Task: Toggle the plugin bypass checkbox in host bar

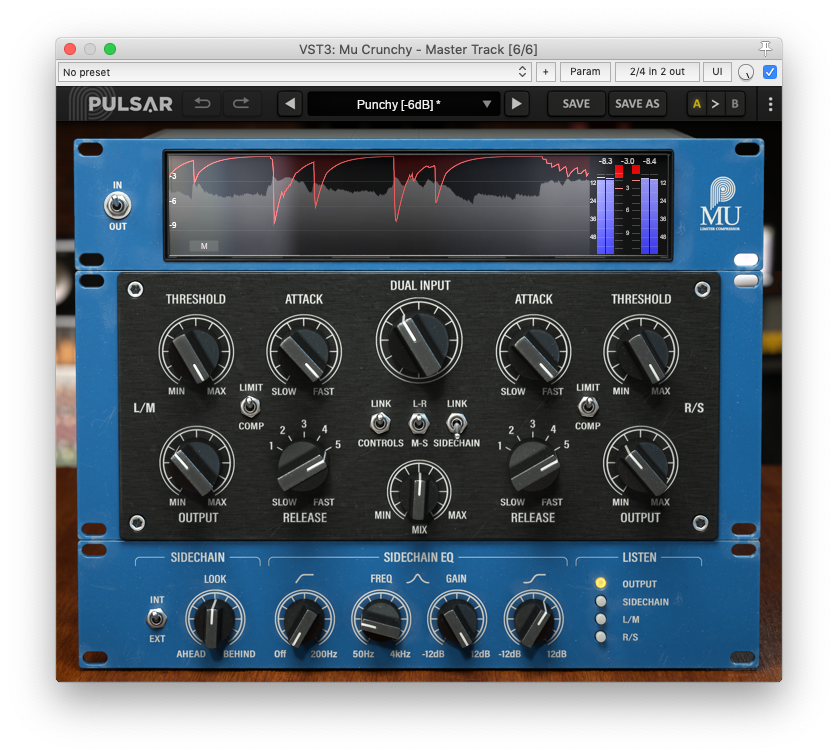Action: coord(770,72)
